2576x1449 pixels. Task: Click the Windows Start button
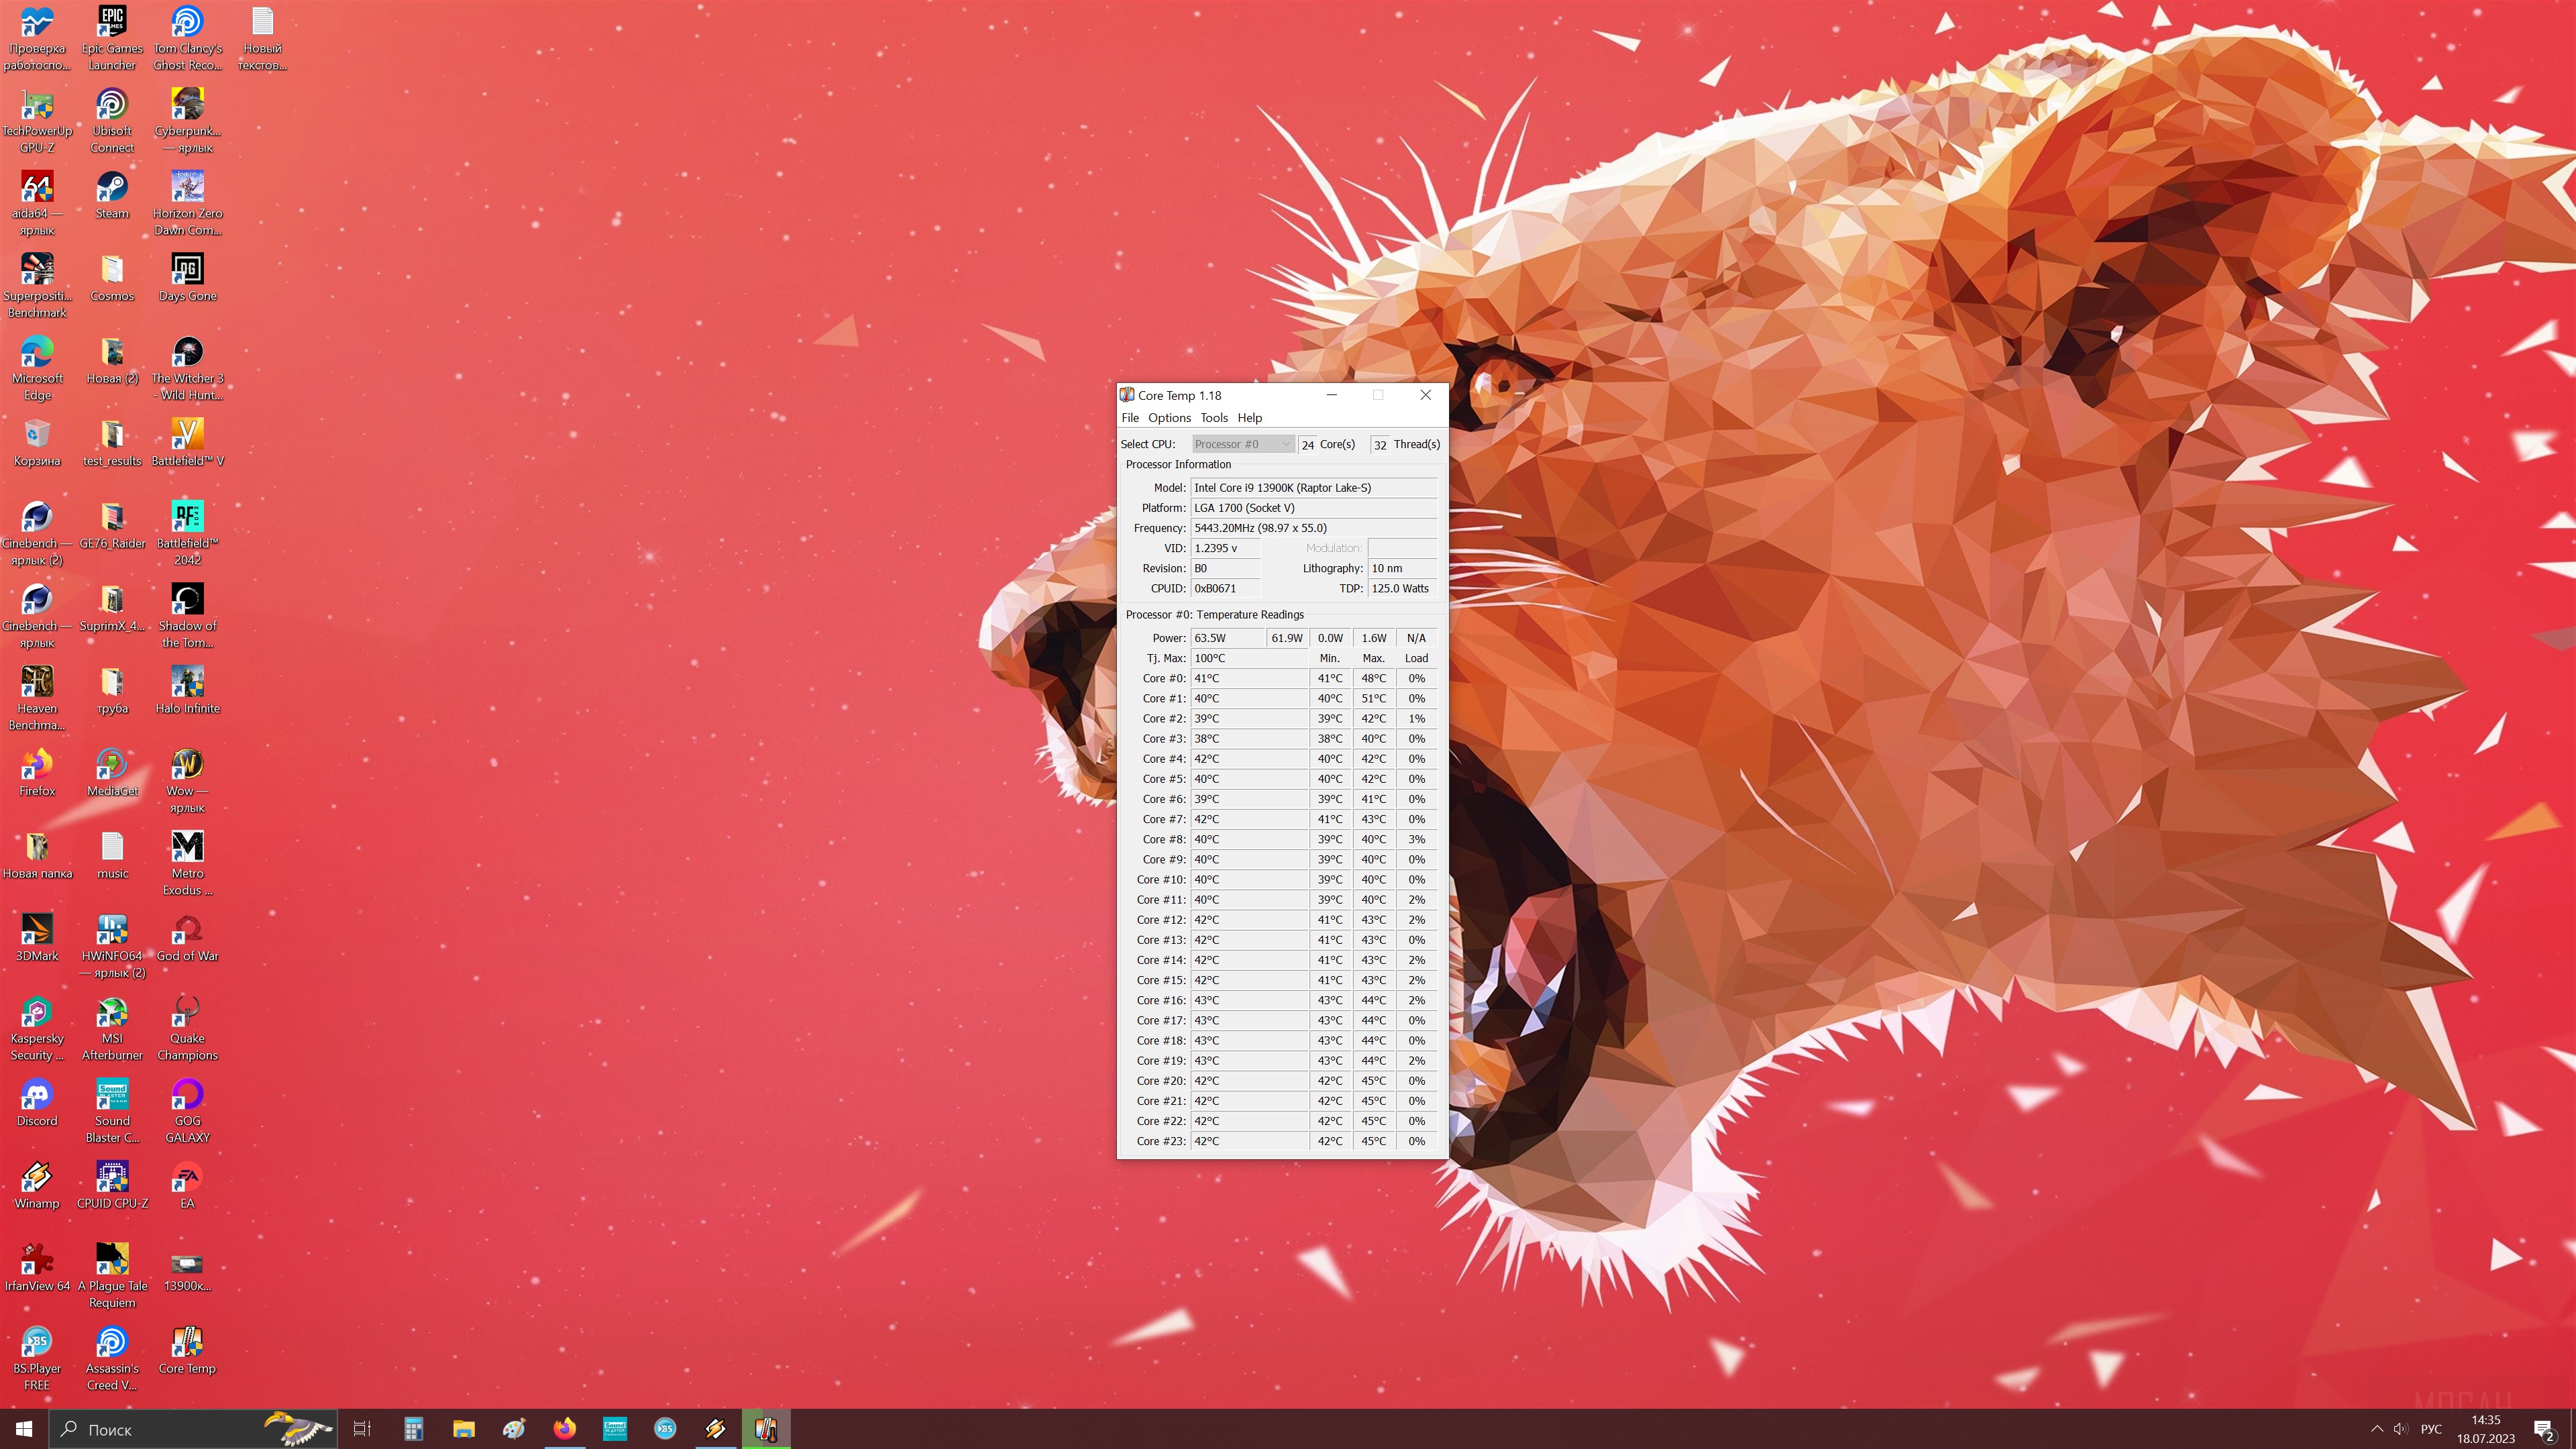click(24, 1428)
